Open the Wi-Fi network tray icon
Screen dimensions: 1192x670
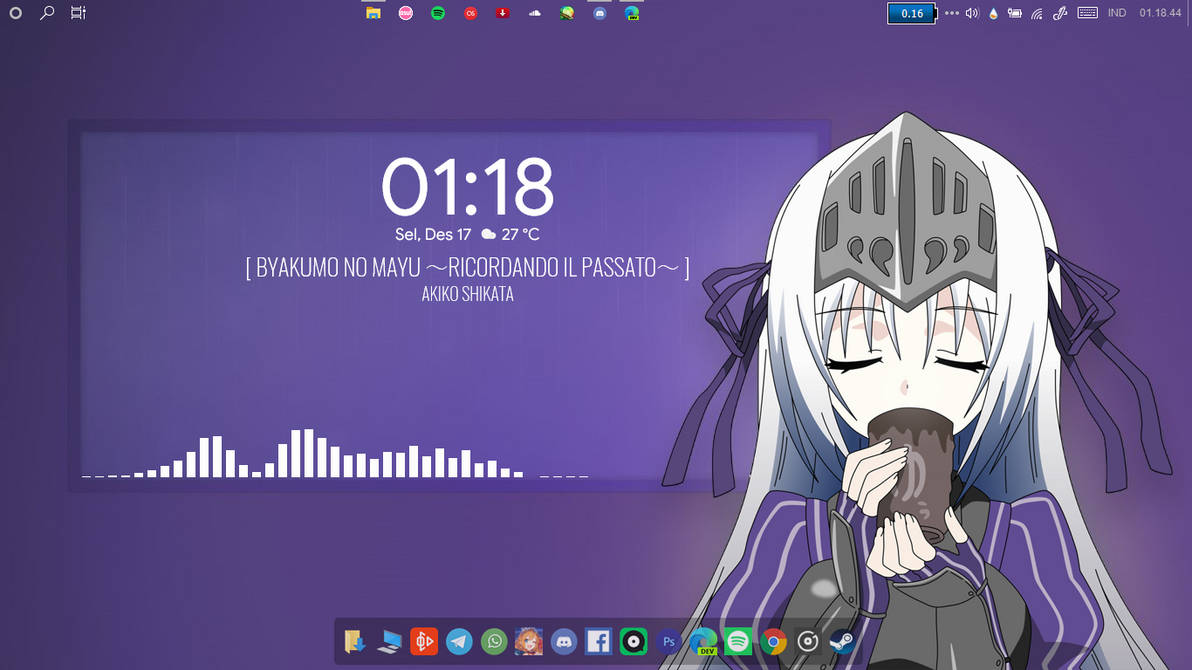1037,13
